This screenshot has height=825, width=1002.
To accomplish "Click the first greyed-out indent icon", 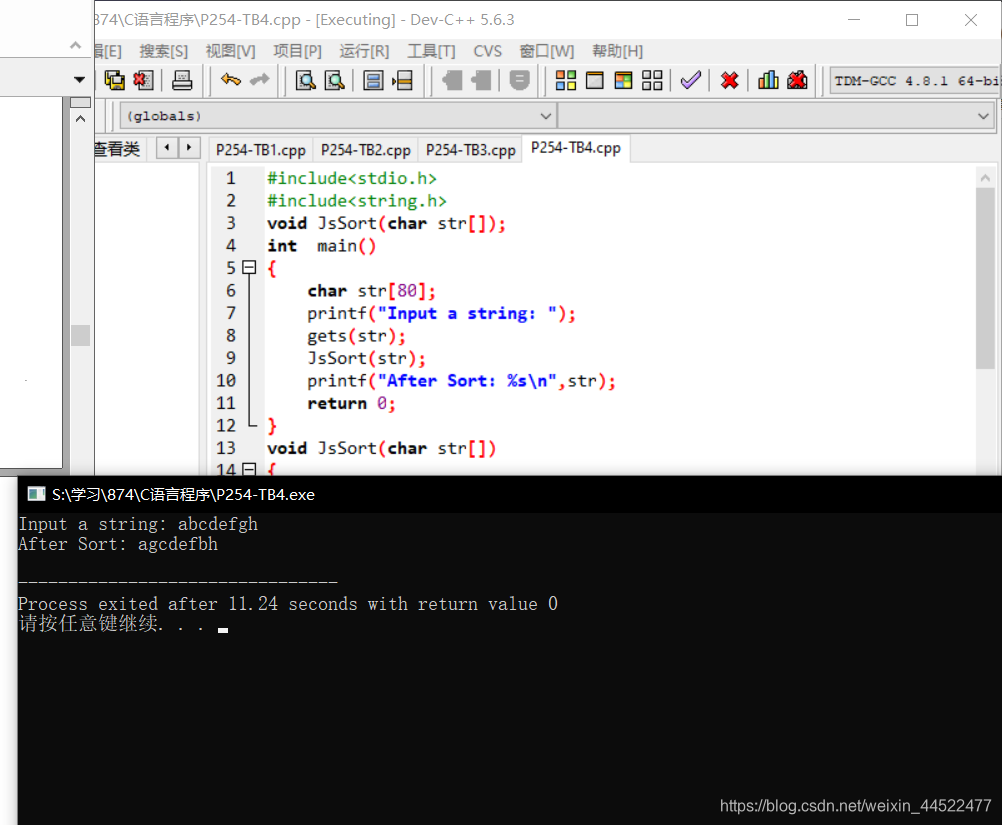I will 452,81.
